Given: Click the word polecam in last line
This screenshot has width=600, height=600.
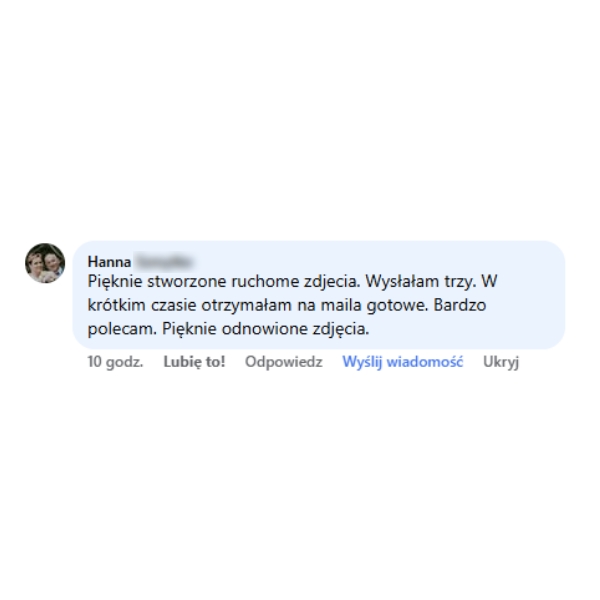Looking at the screenshot, I should (x=122, y=329).
